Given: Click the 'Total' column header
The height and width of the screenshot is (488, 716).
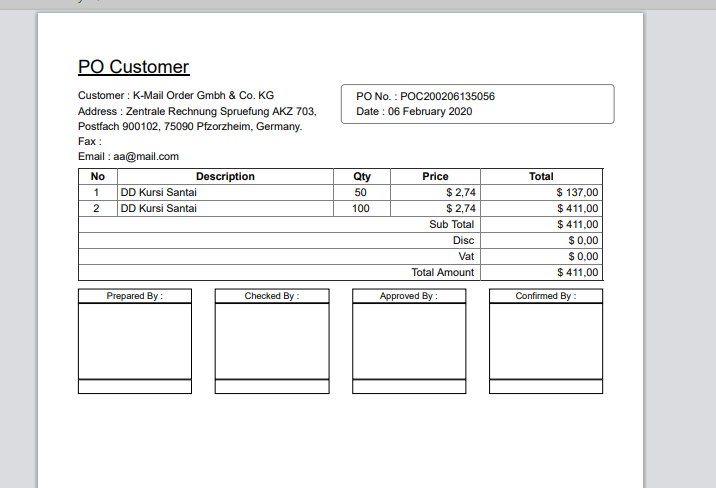Looking at the screenshot, I should (x=541, y=177).
